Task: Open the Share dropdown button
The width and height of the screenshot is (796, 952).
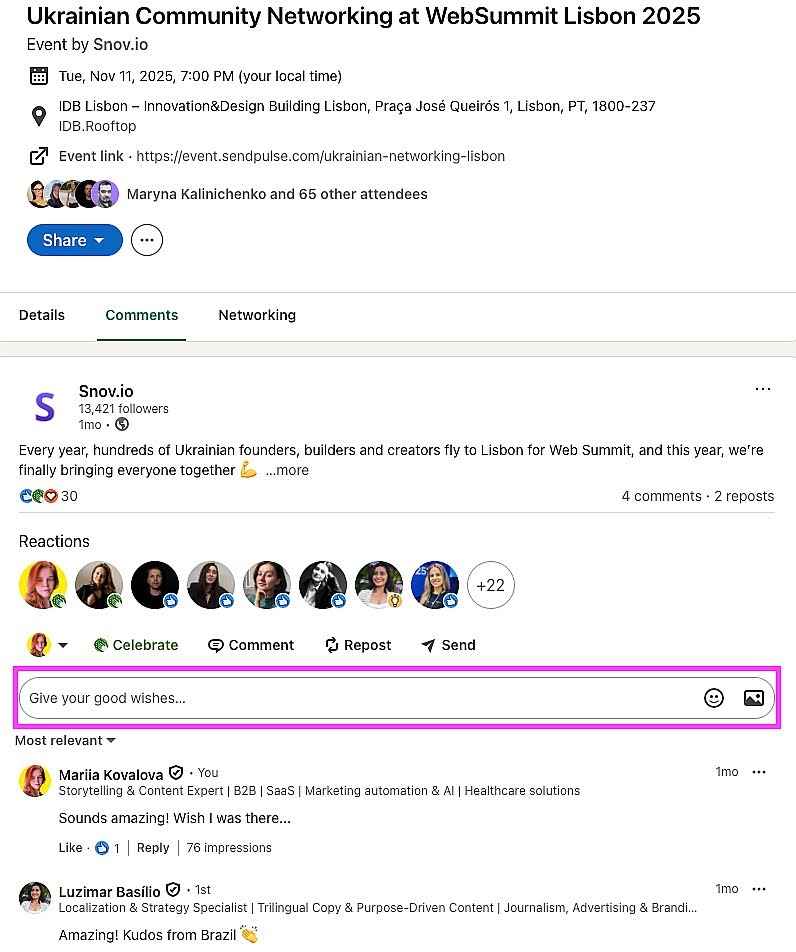Action: 75,240
